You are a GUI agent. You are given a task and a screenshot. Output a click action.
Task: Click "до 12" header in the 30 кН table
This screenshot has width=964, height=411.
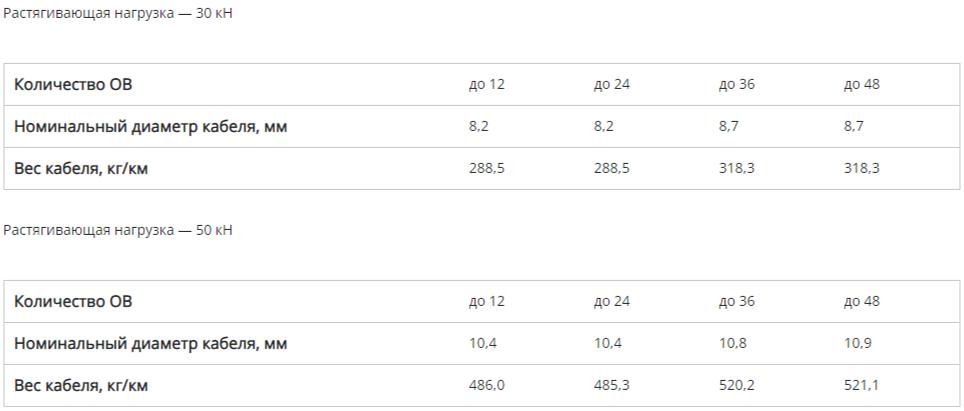point(487,85)
